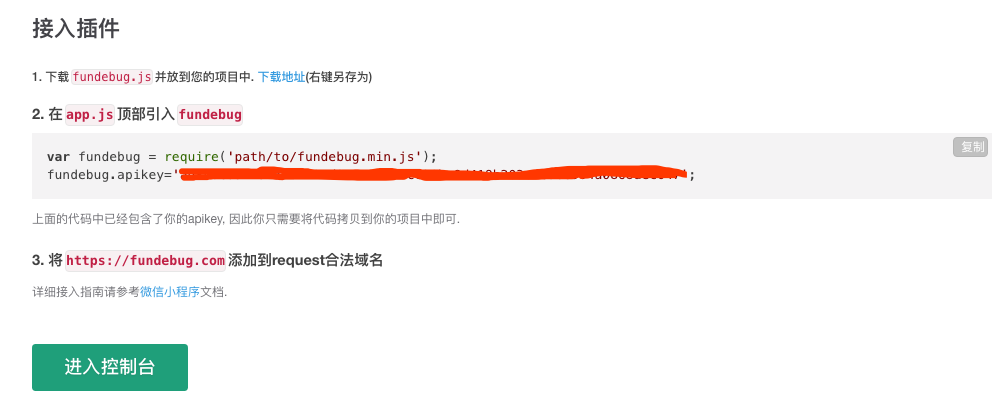Click the 复制 copy button
1000x420 pixels.
click(x=970, y=147)
